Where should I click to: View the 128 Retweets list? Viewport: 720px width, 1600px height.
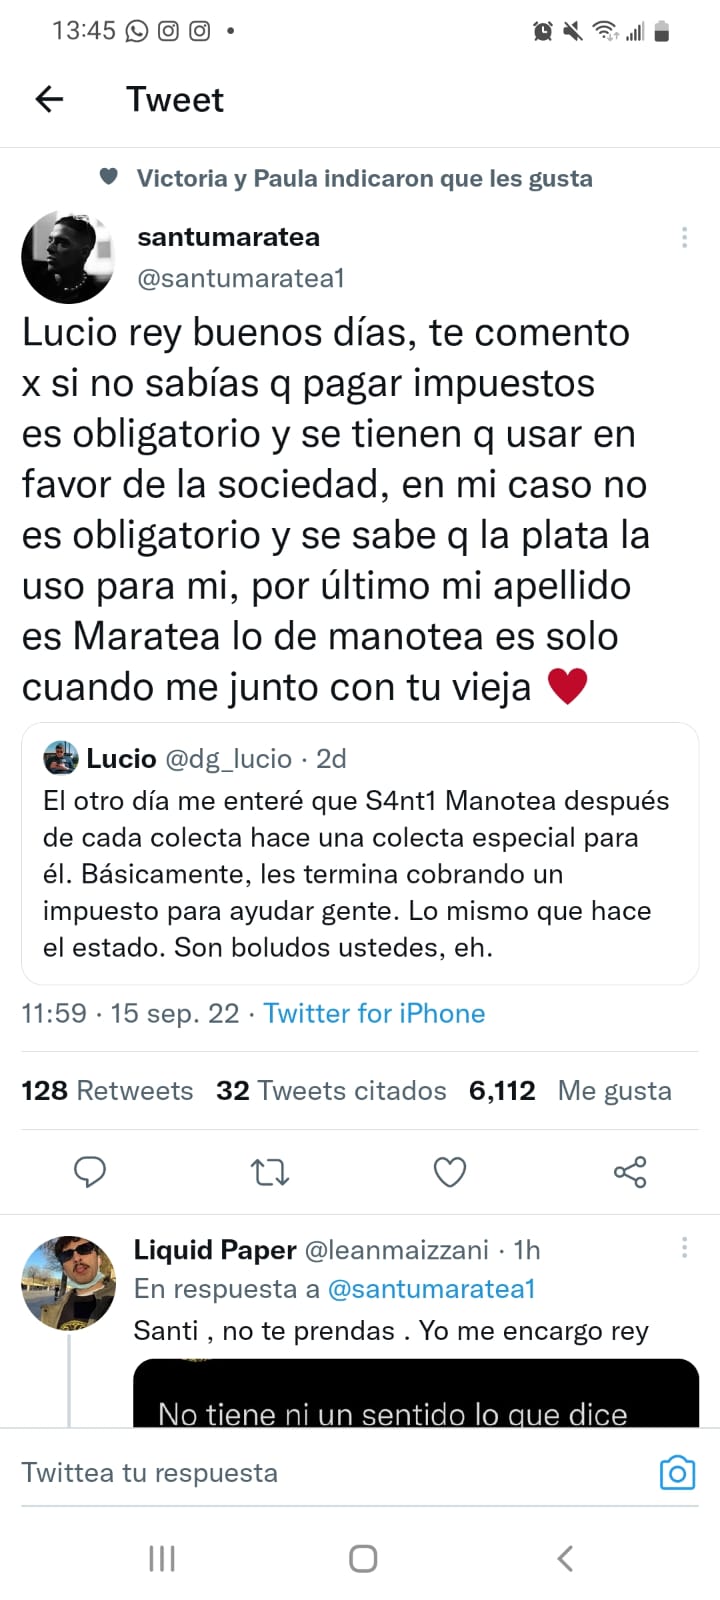pyautogui.click(x=107, y=1090)
